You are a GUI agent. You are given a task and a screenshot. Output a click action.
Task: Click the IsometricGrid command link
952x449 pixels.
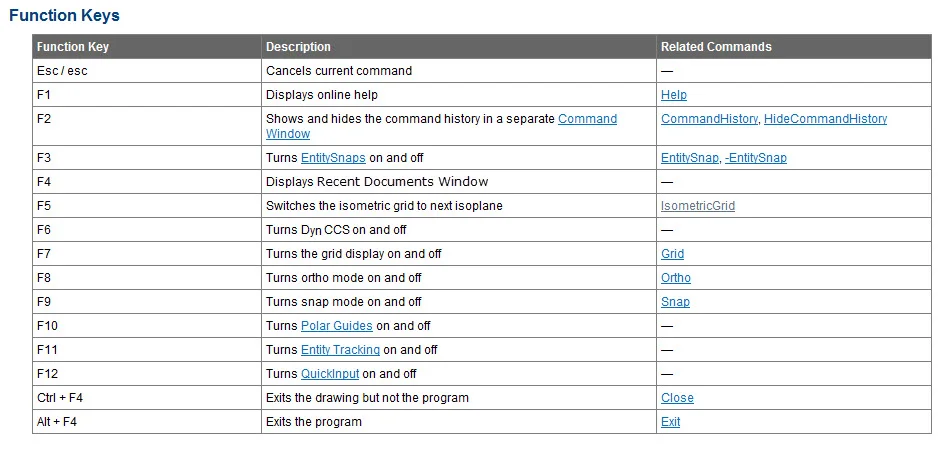coord(697,206)
